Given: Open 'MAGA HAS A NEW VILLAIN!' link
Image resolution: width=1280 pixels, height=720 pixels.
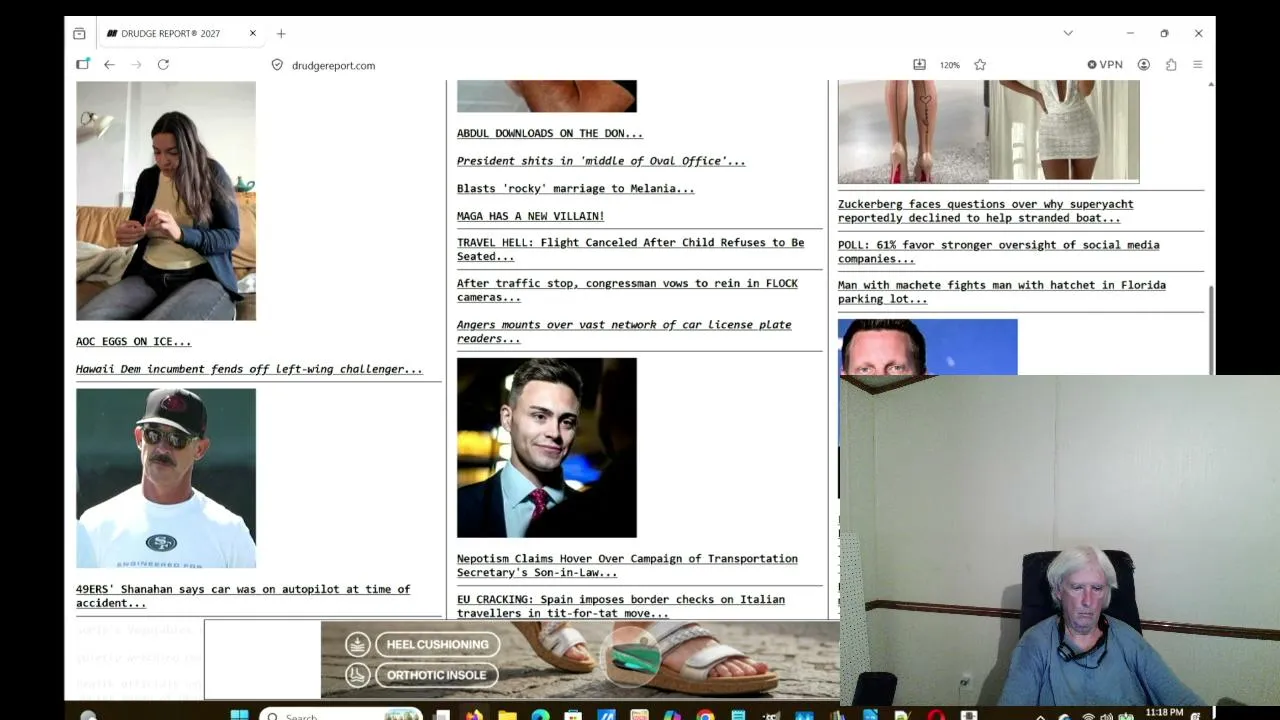Looking at the screenshot, I should click(530, 216).
